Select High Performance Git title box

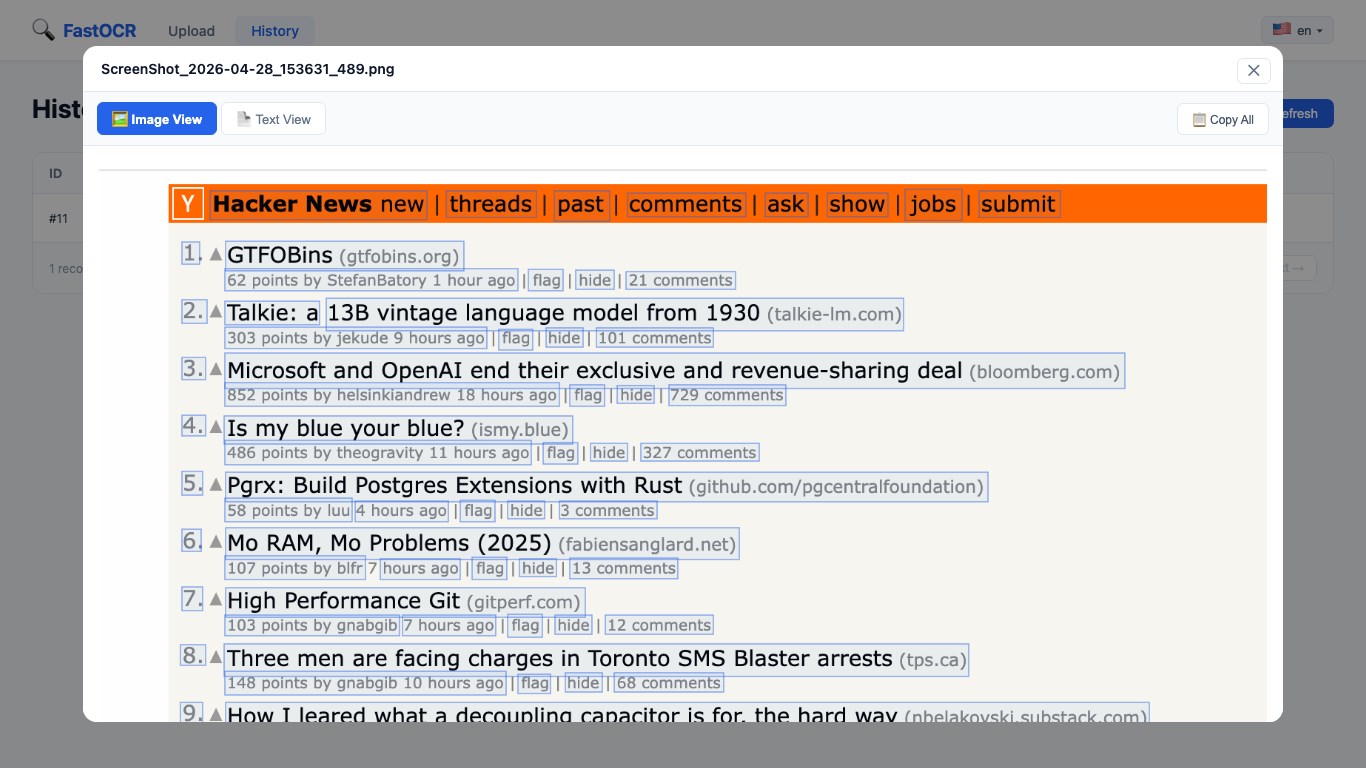tap(405, 601)
